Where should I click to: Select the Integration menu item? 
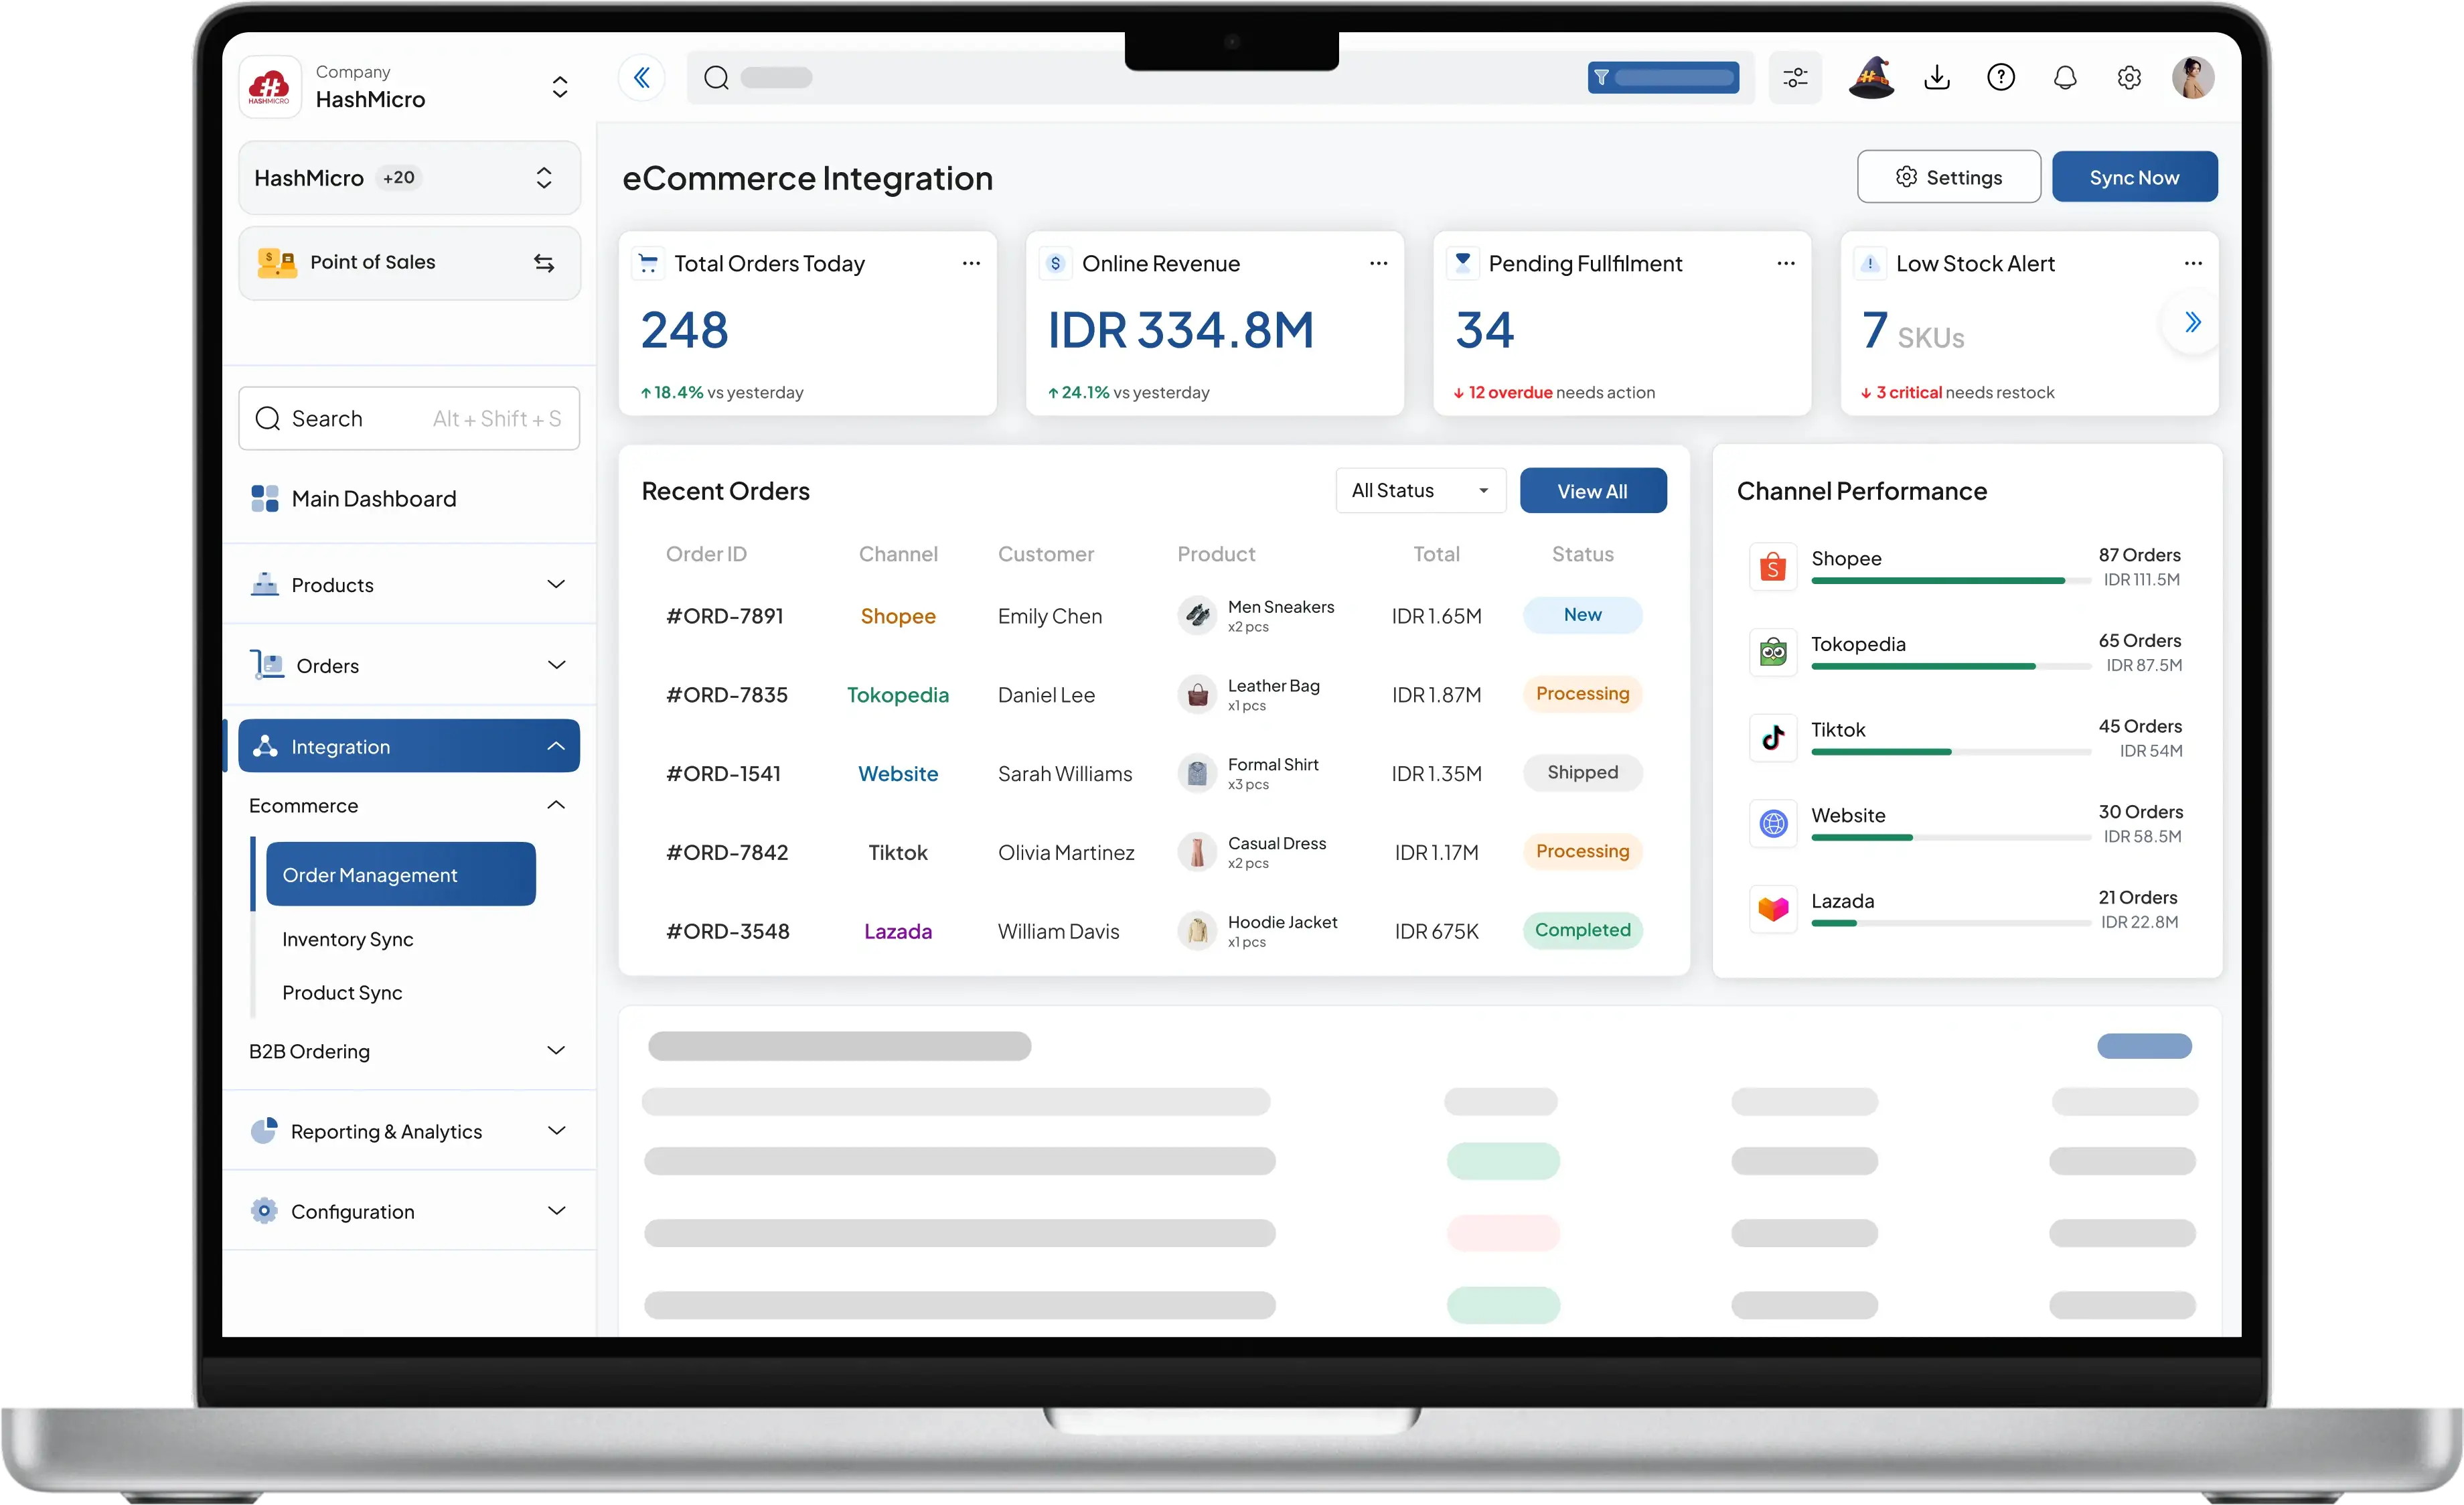pos(409,746)
